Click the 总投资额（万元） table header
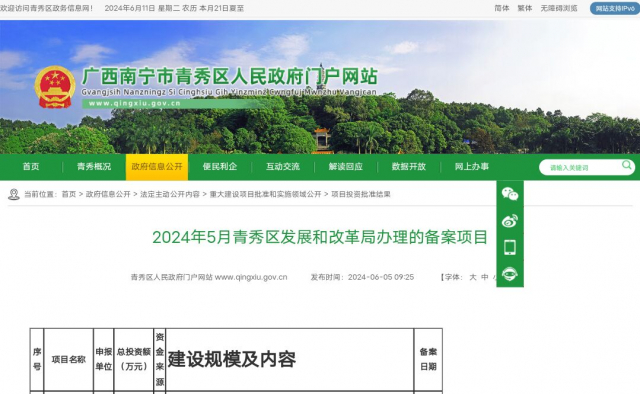This screenshot has height=394, width=640. click(134, 359)
